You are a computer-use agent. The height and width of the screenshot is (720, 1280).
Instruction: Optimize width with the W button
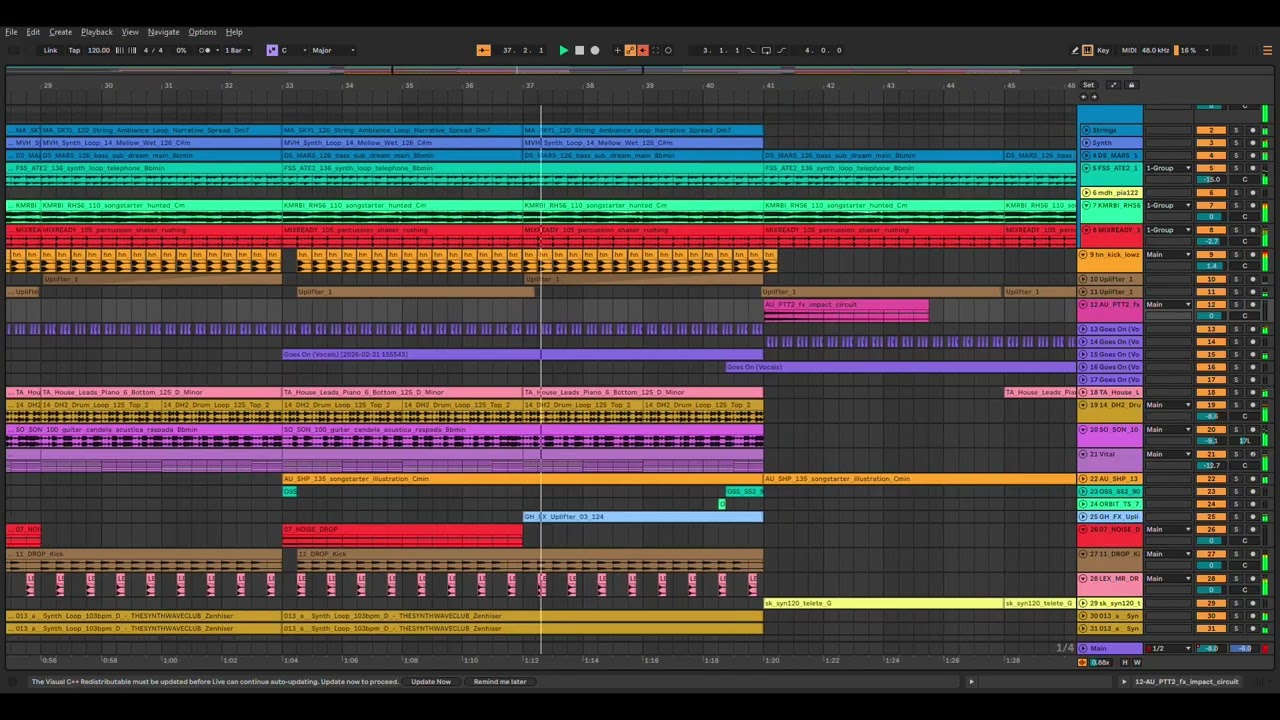coord(1137,662)
